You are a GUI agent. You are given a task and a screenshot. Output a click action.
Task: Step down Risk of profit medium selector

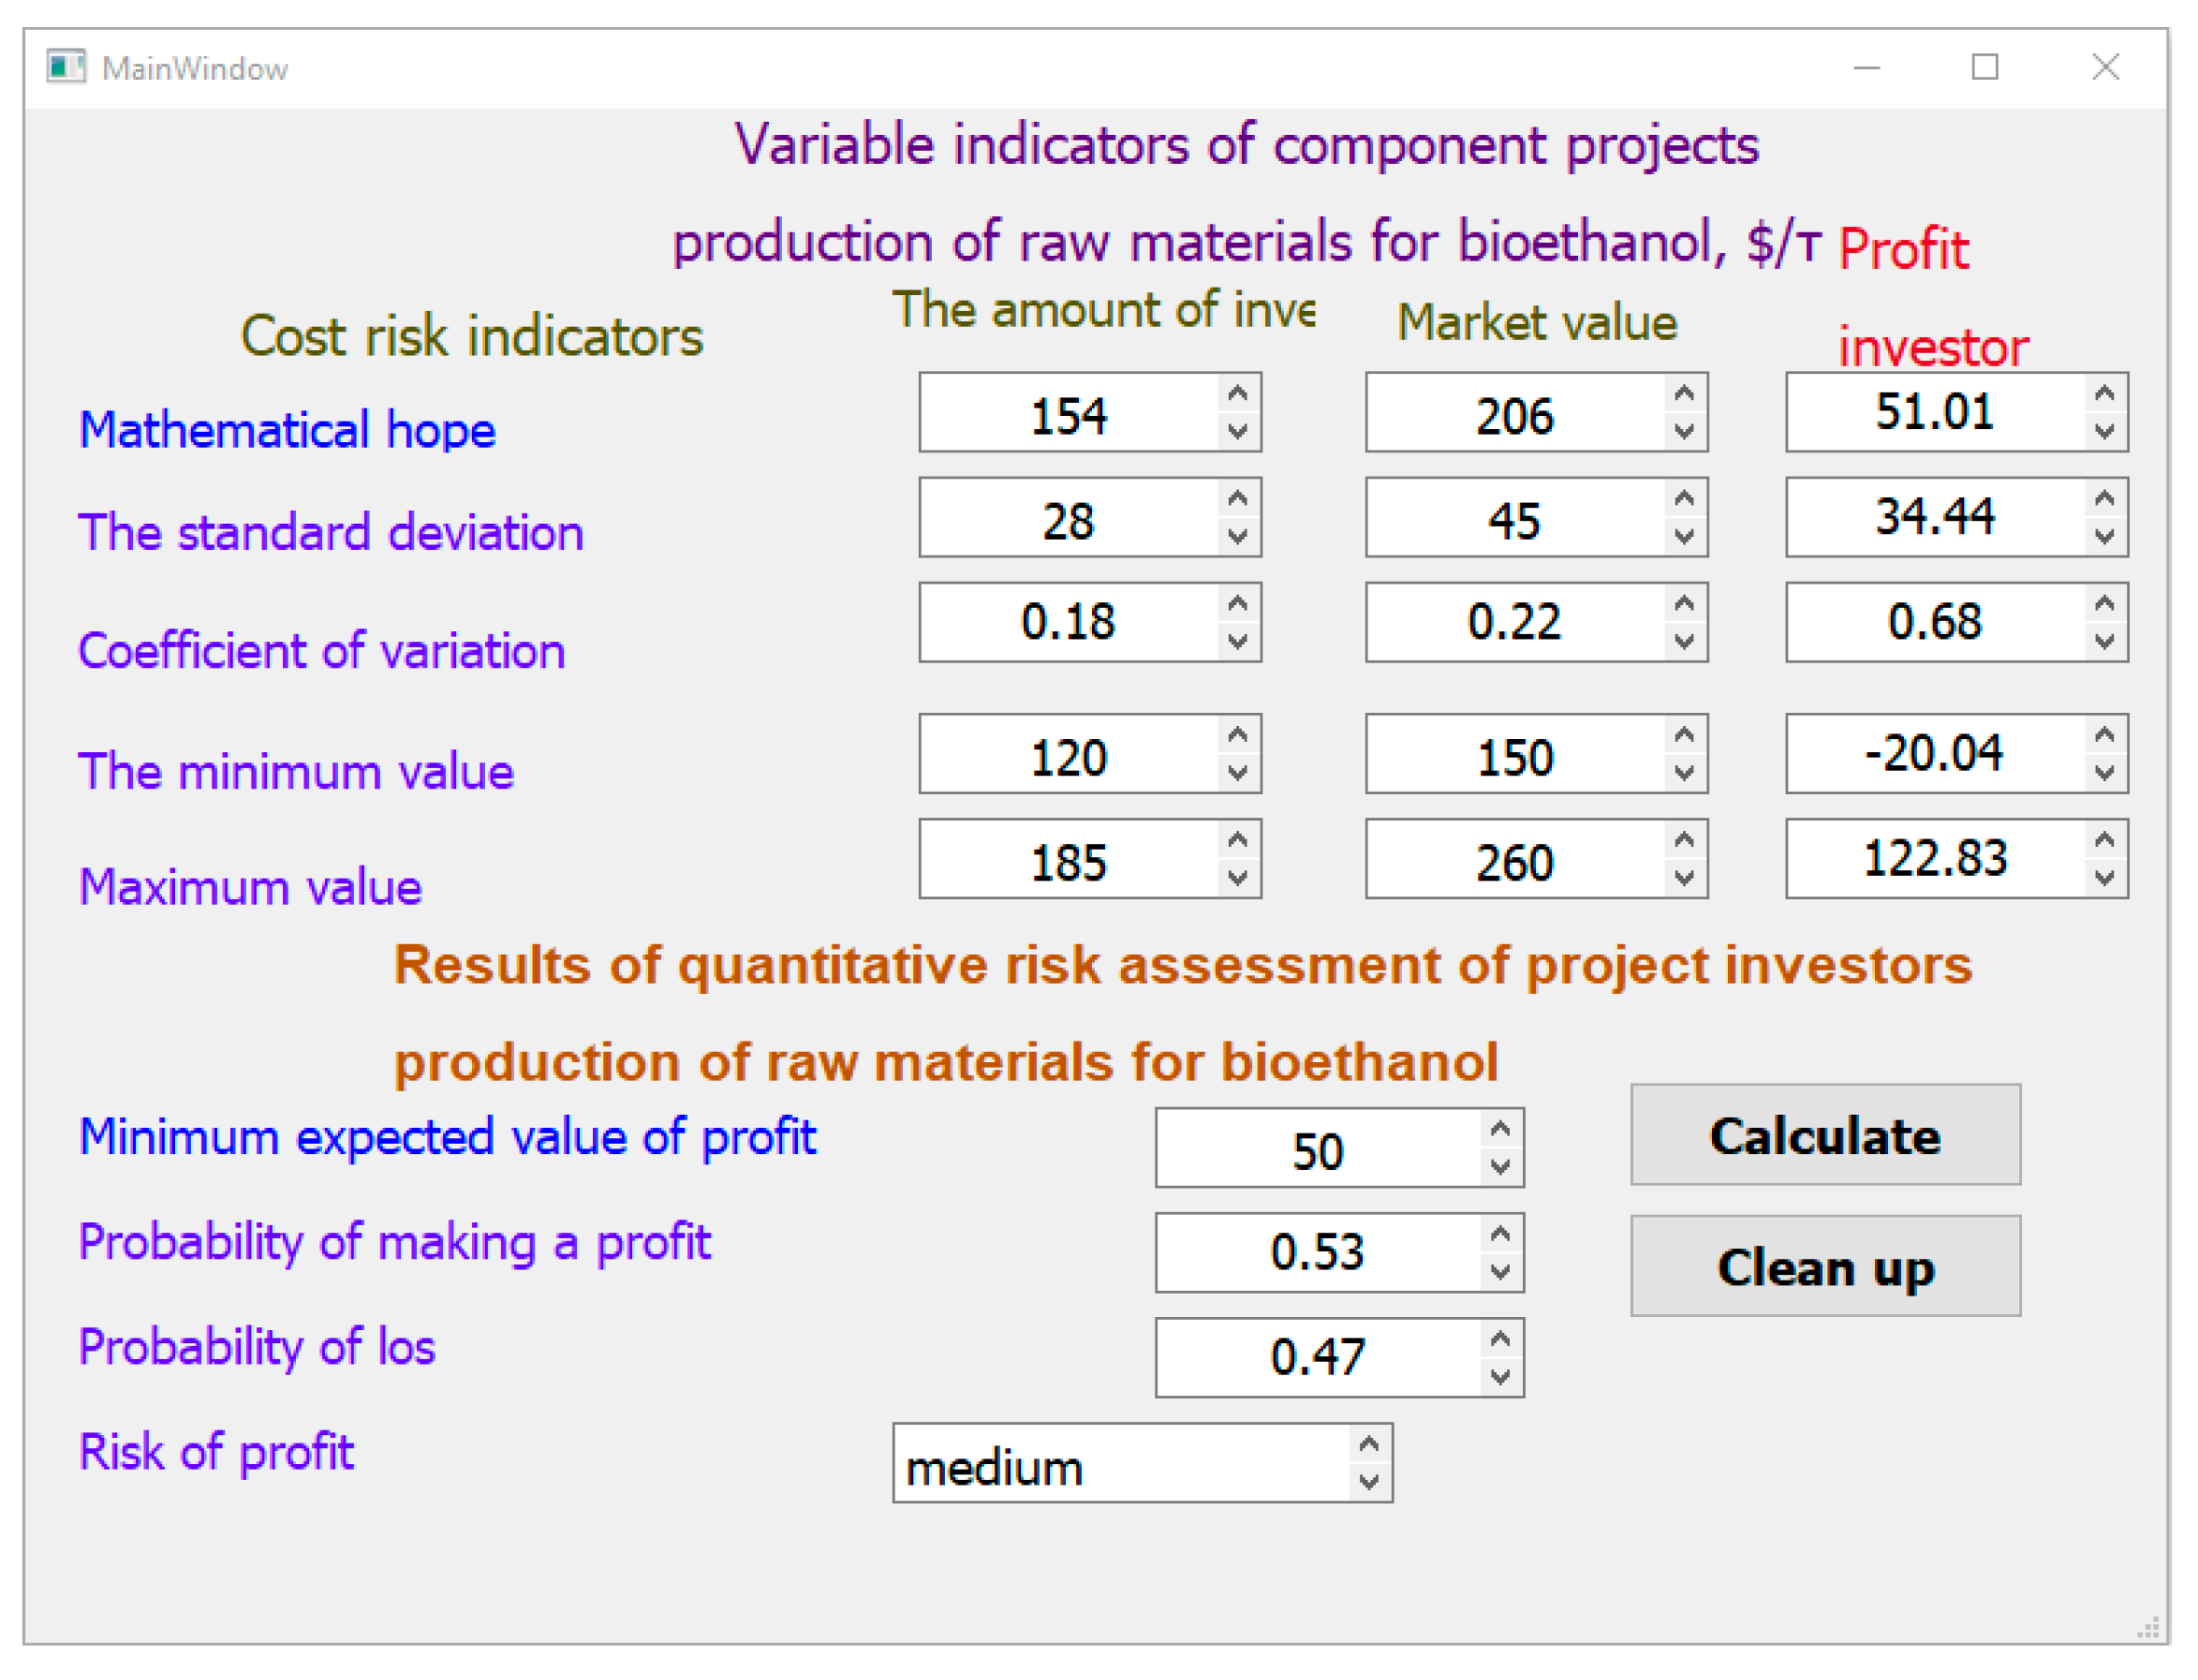coord(1371,1484)
